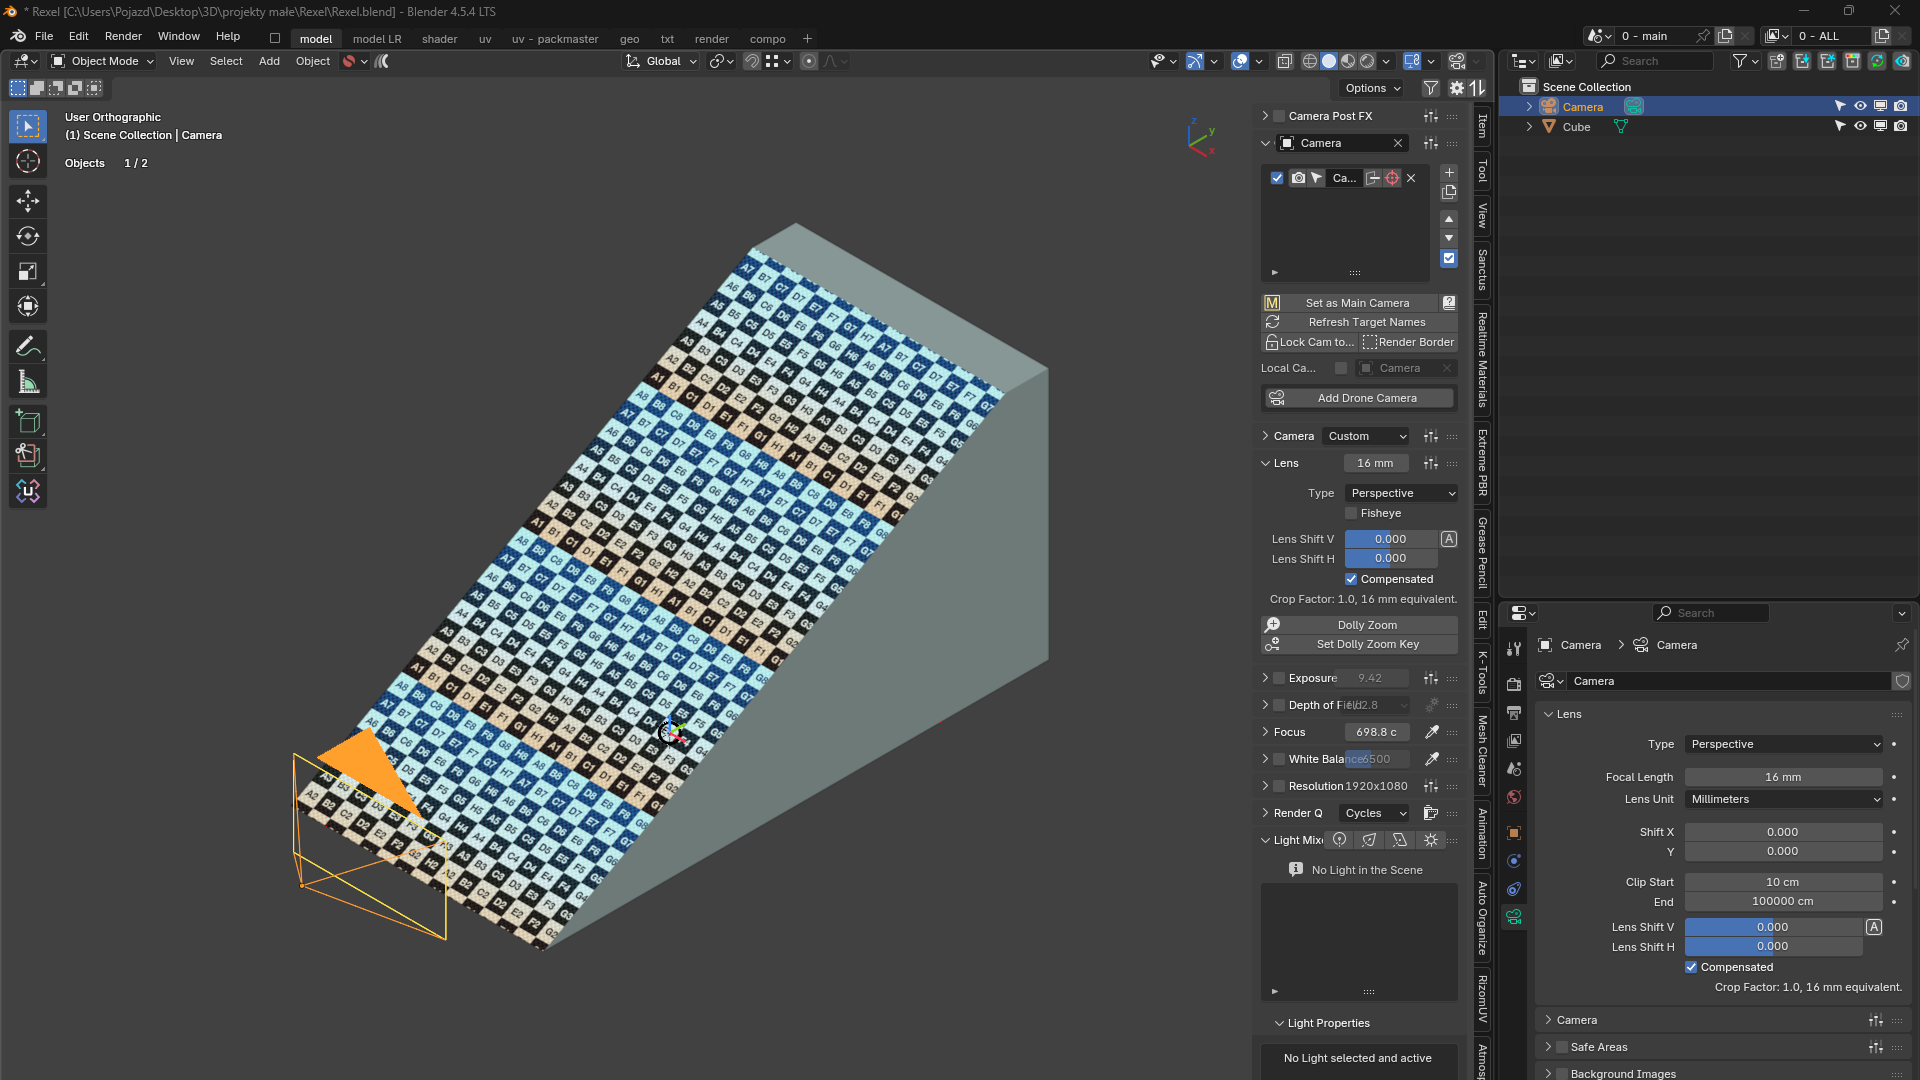Enable the Fisheye checkbox
Image resolution: width=1920 pixels, height=1080 pixels.
click(1351, 513)
